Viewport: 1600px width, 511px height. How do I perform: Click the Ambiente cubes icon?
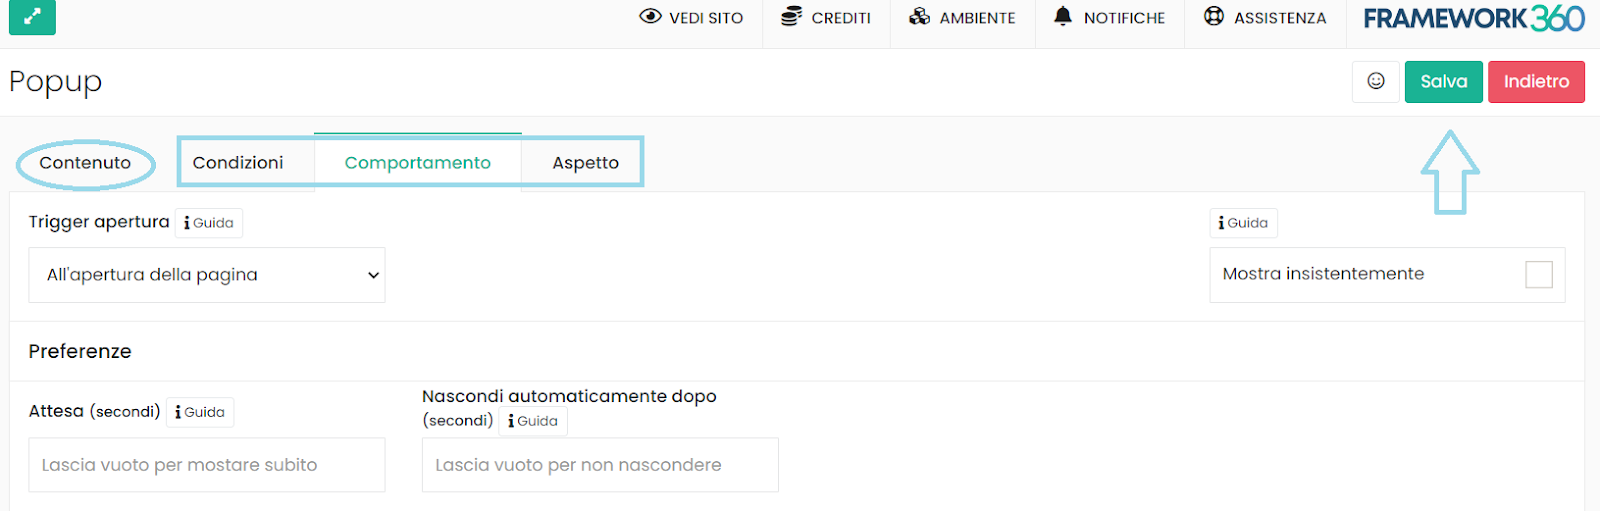[x=919, y=16]
